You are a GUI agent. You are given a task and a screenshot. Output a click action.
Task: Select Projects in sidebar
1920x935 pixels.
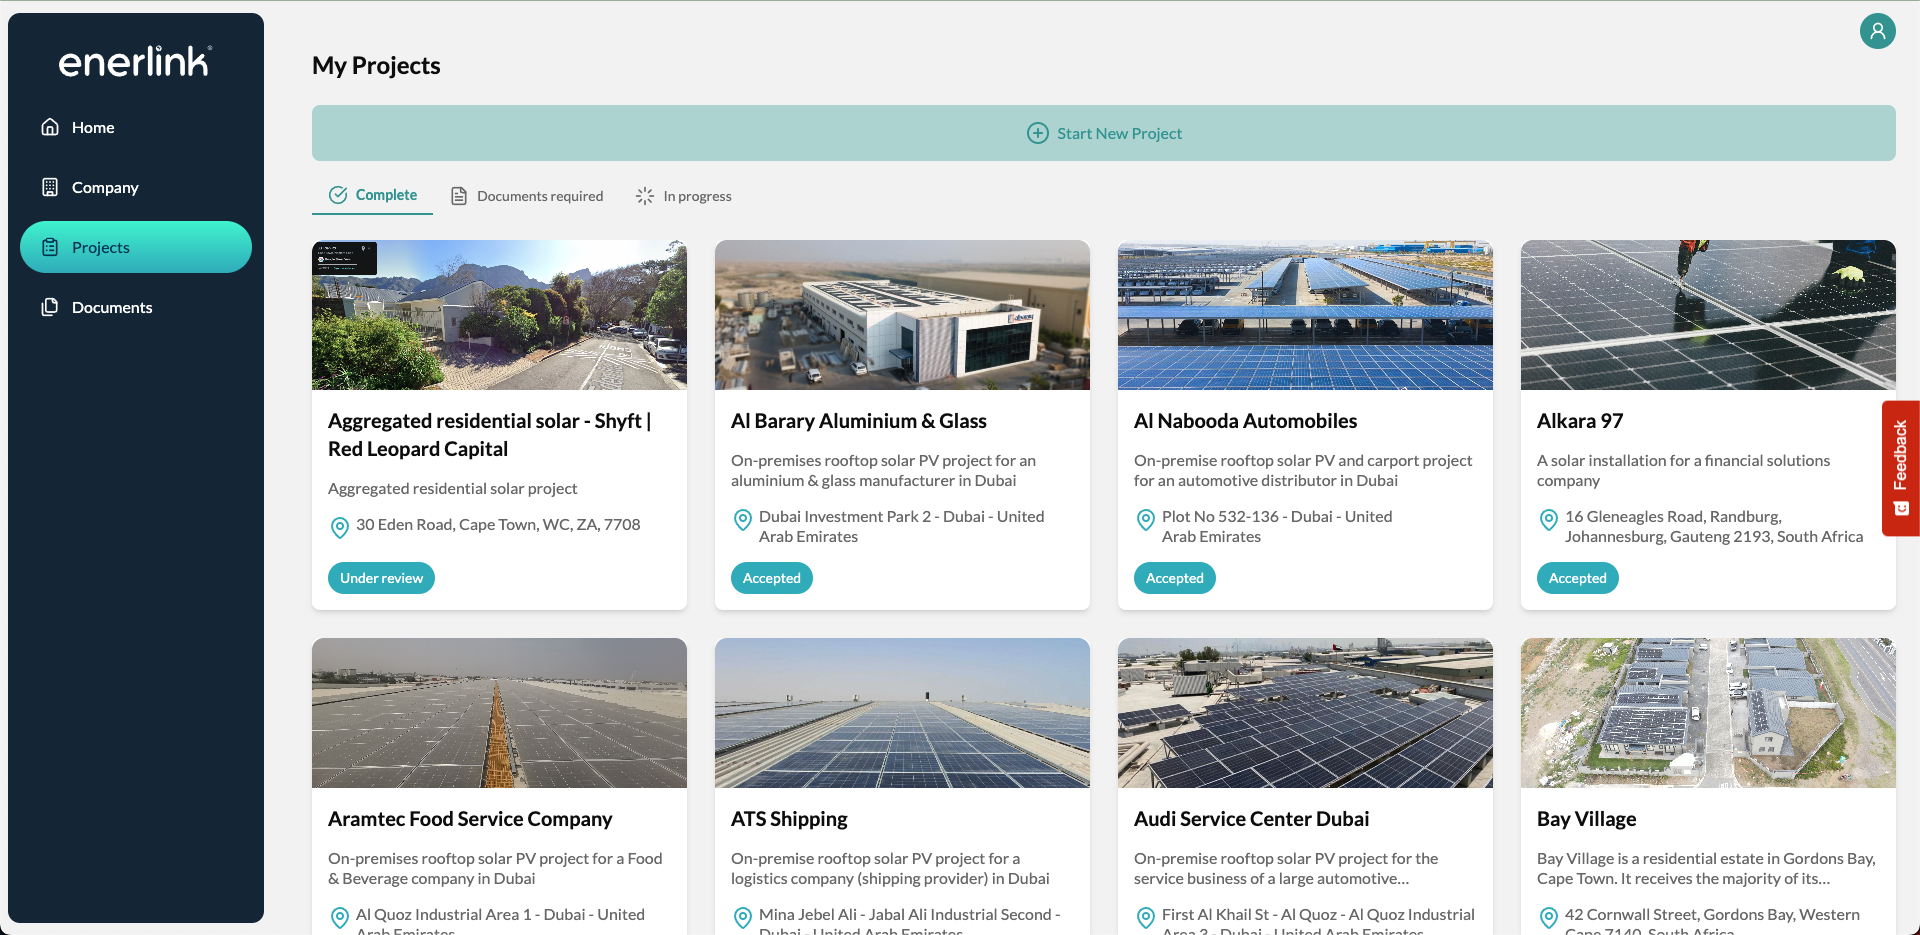point(136,247)
